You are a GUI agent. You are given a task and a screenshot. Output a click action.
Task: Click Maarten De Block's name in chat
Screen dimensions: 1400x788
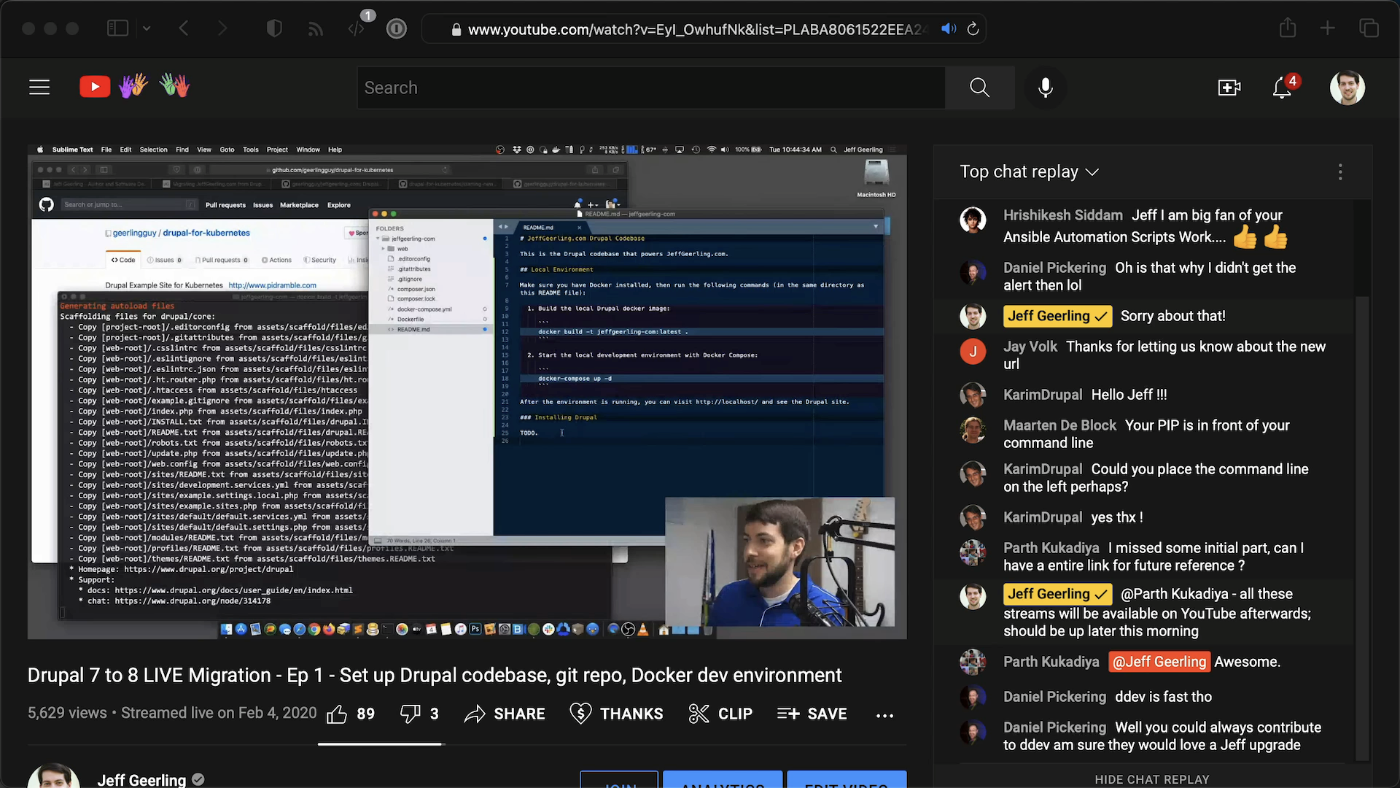click(x=1060, y=425)
